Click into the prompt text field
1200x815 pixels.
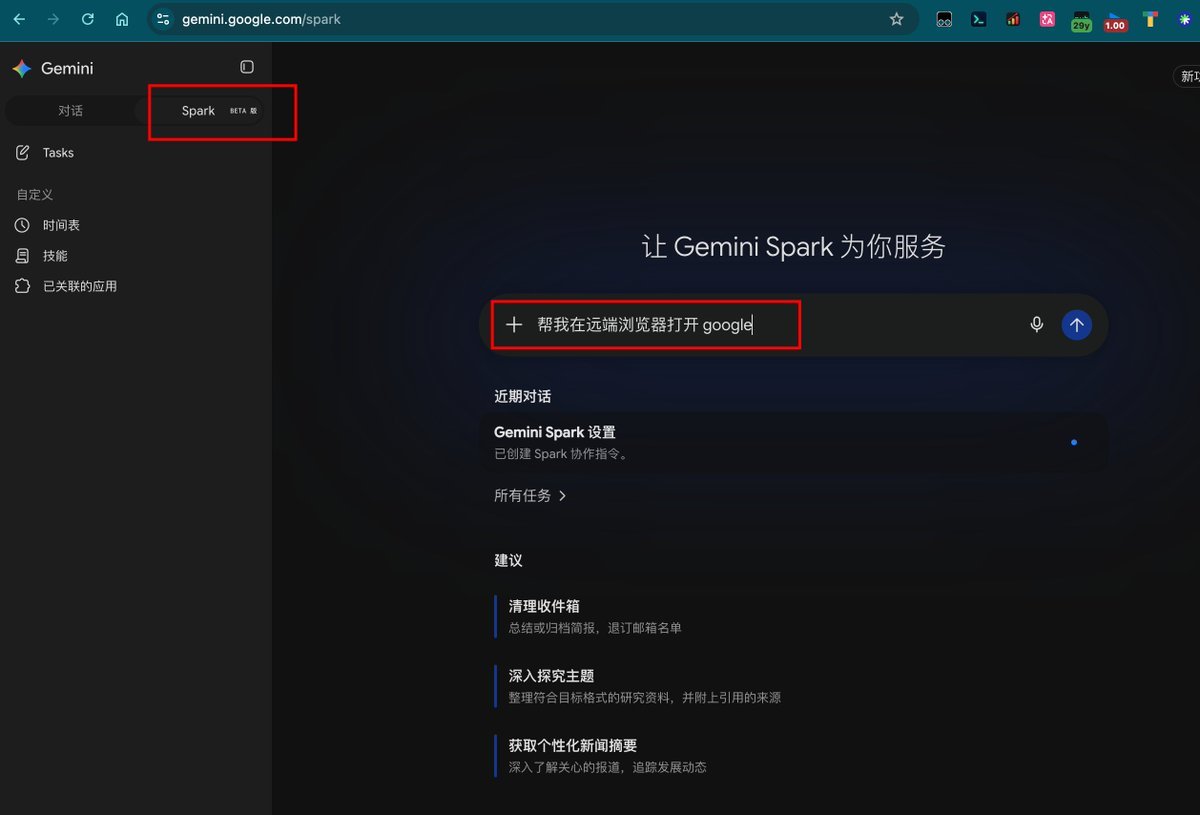(x=774, y=324)
